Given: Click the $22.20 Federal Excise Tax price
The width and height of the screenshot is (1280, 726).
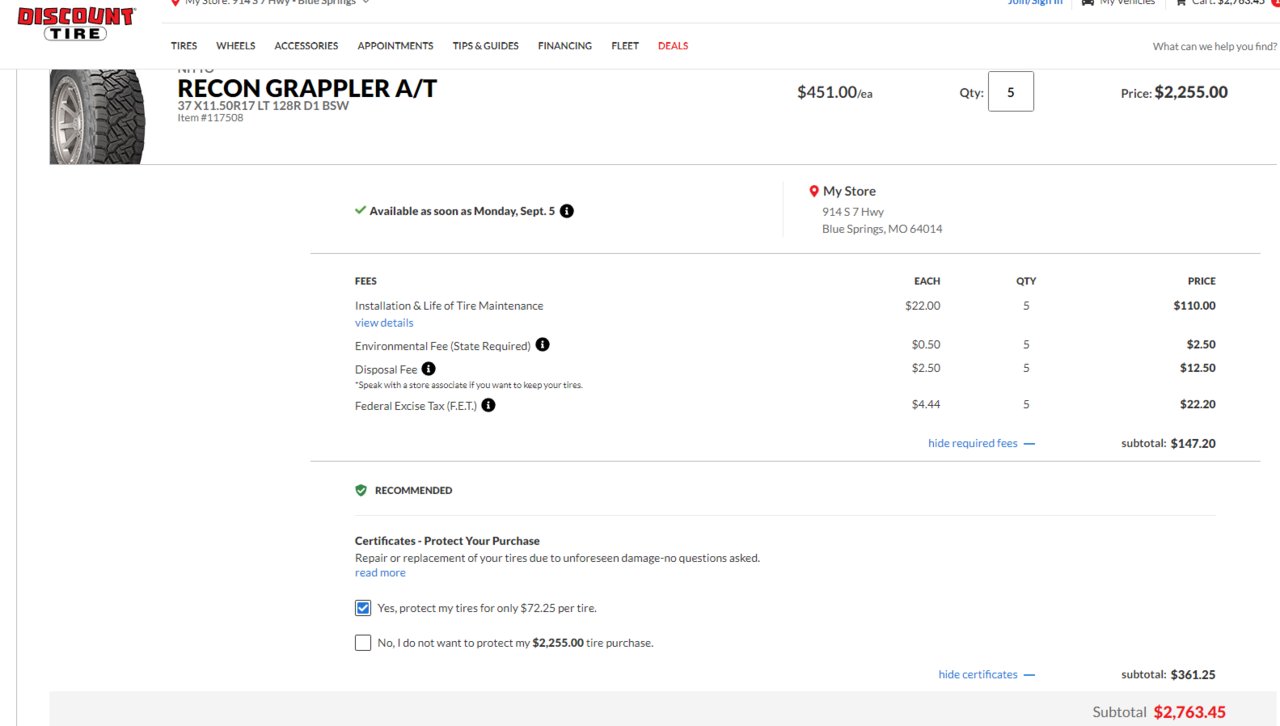Looking at the screenshot, I should click(1198, 405).
